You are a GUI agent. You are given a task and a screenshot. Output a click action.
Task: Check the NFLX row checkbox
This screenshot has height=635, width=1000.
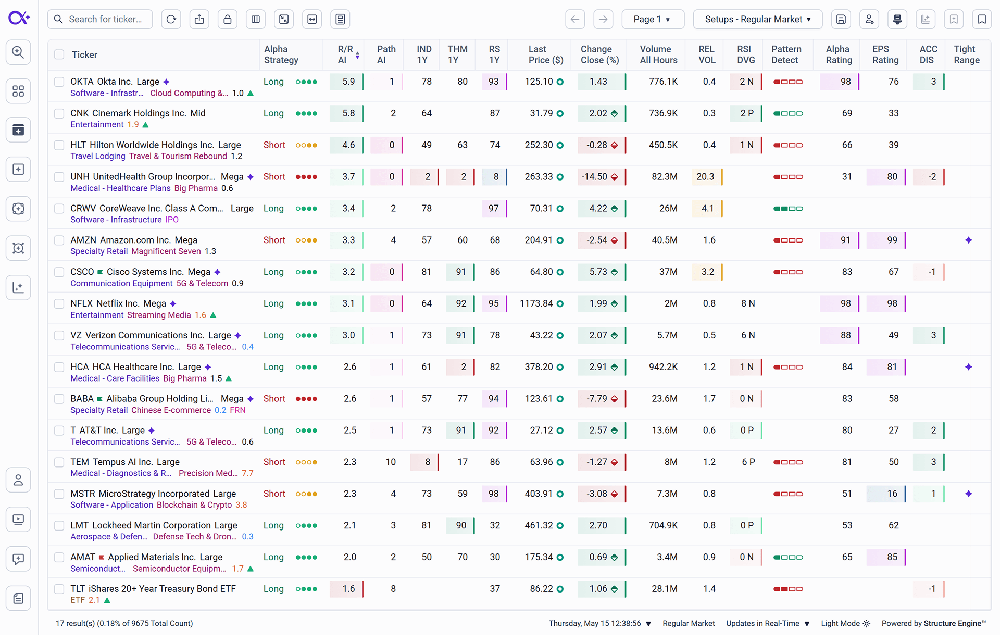59,304
